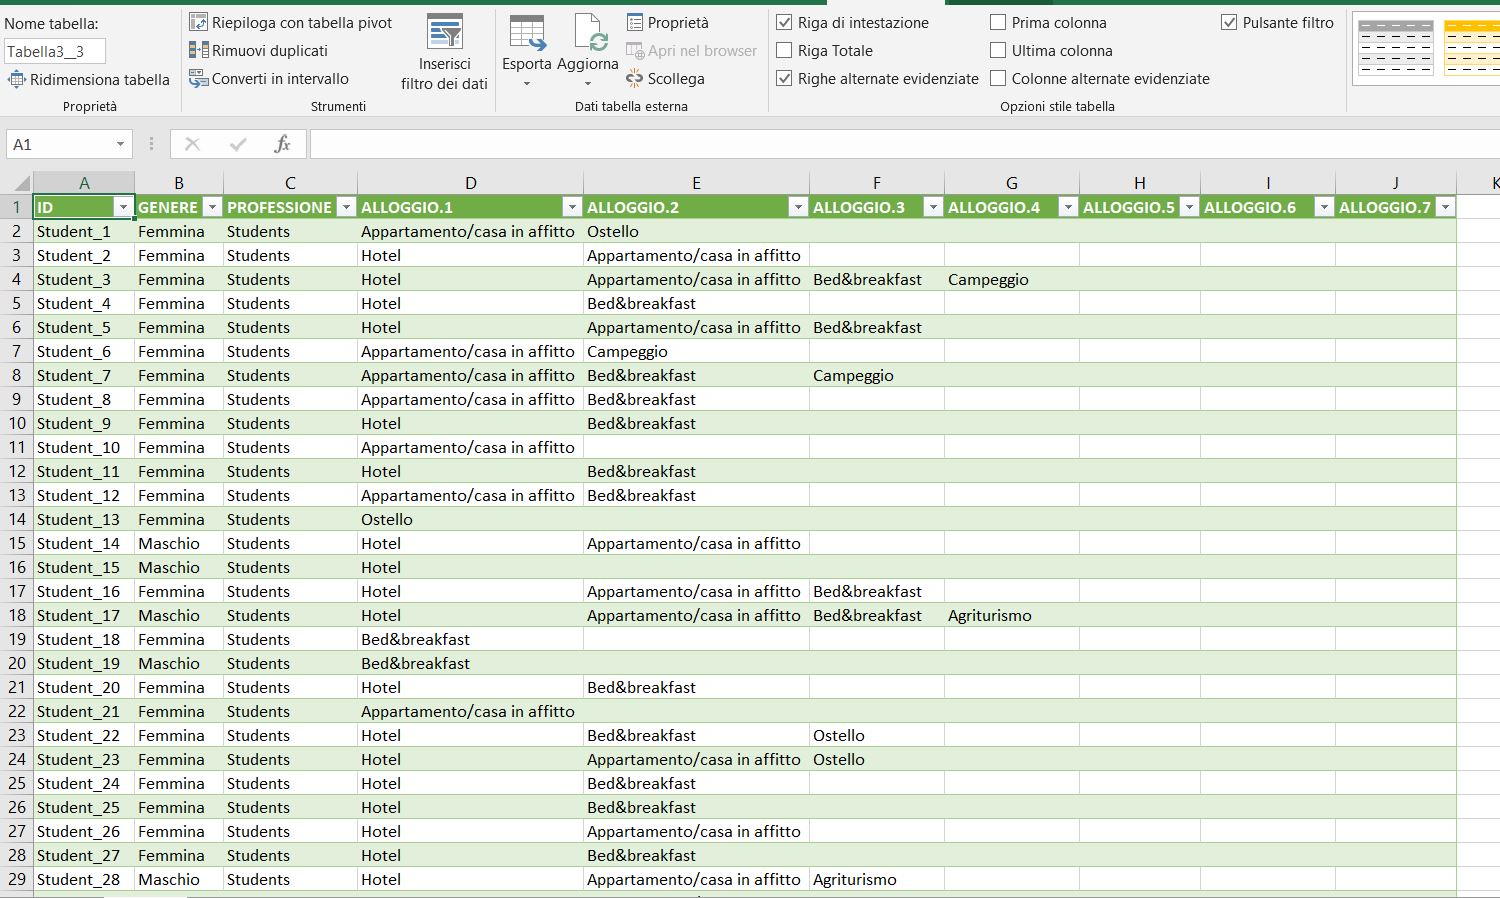Open the ID column filter dropdown
The height and width of the screenshot is (898, 1500).
point(123,207)
